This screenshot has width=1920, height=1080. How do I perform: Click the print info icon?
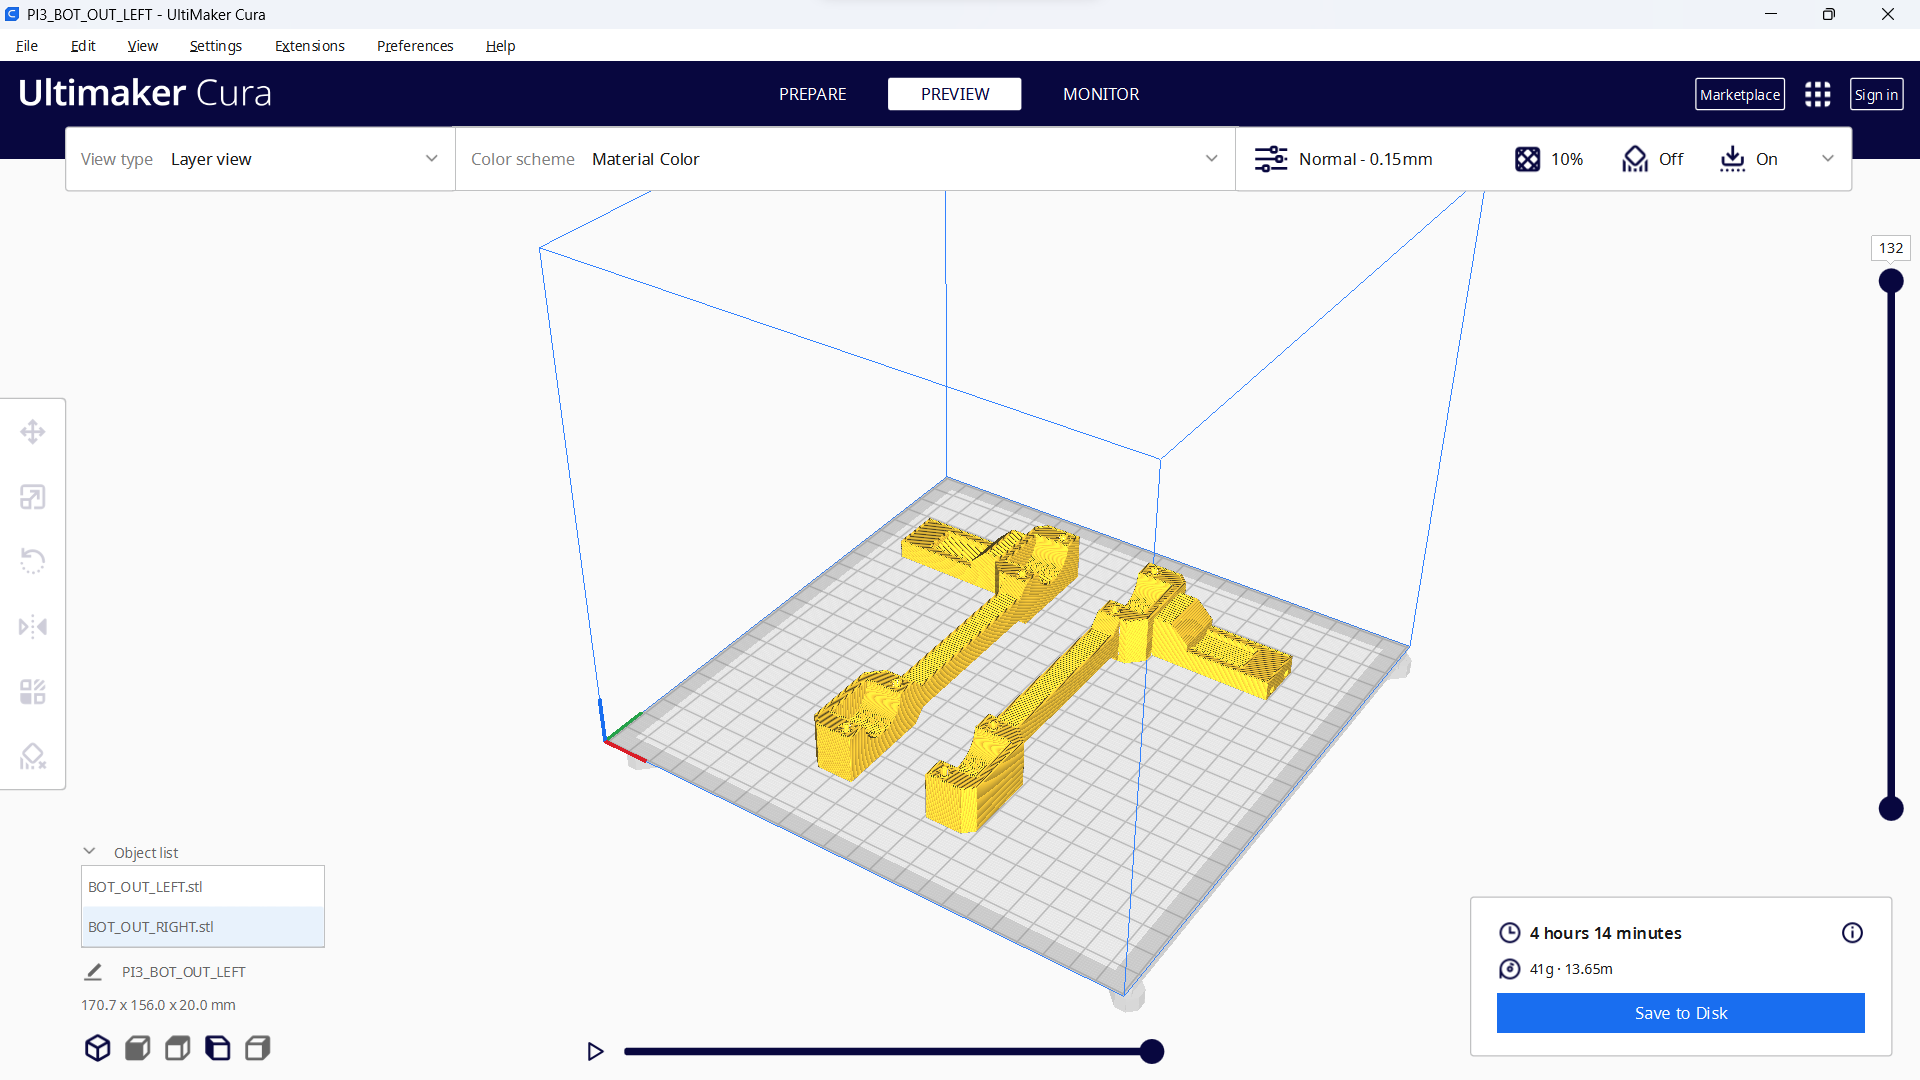[1852, 933]
